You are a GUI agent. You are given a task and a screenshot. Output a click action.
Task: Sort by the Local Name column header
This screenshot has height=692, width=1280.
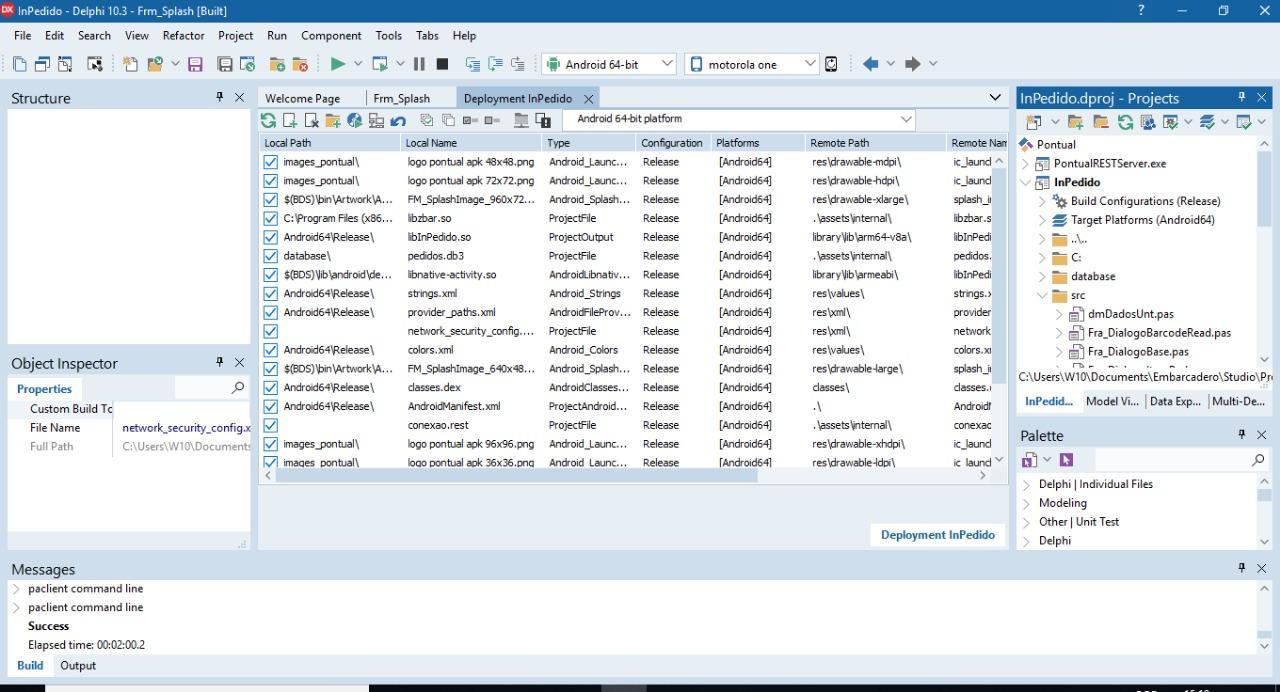coord(472,143)
